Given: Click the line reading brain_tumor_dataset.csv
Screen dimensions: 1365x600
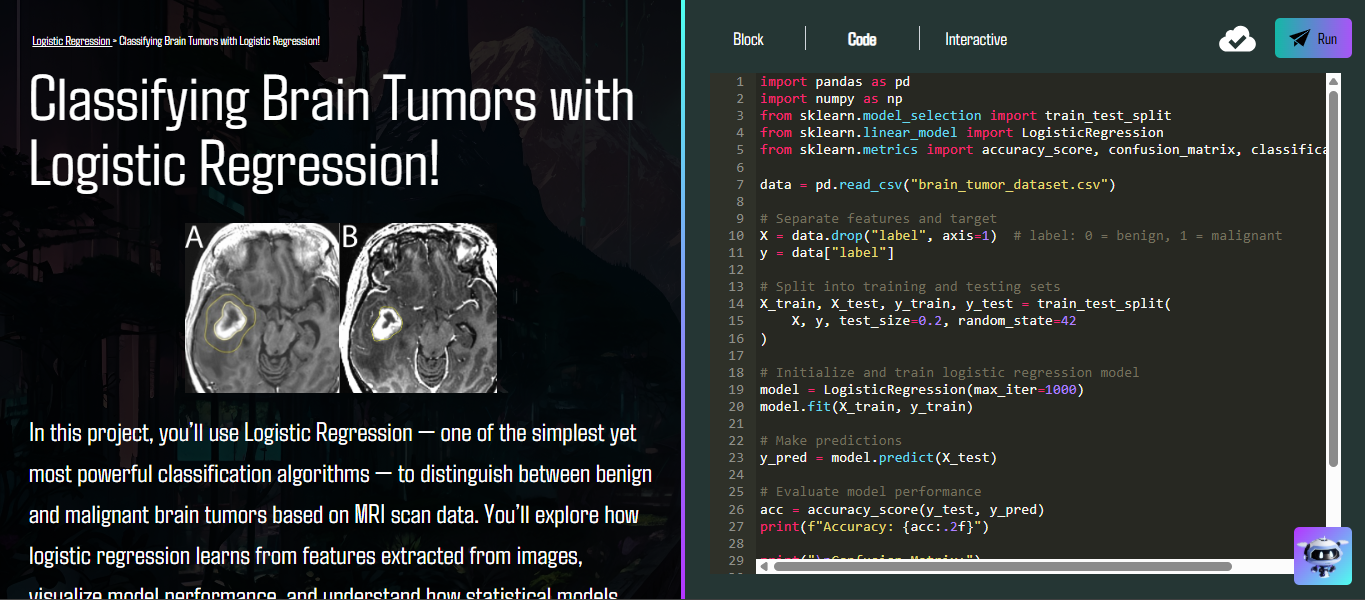Looking at the screenshot, I should 937,184.
